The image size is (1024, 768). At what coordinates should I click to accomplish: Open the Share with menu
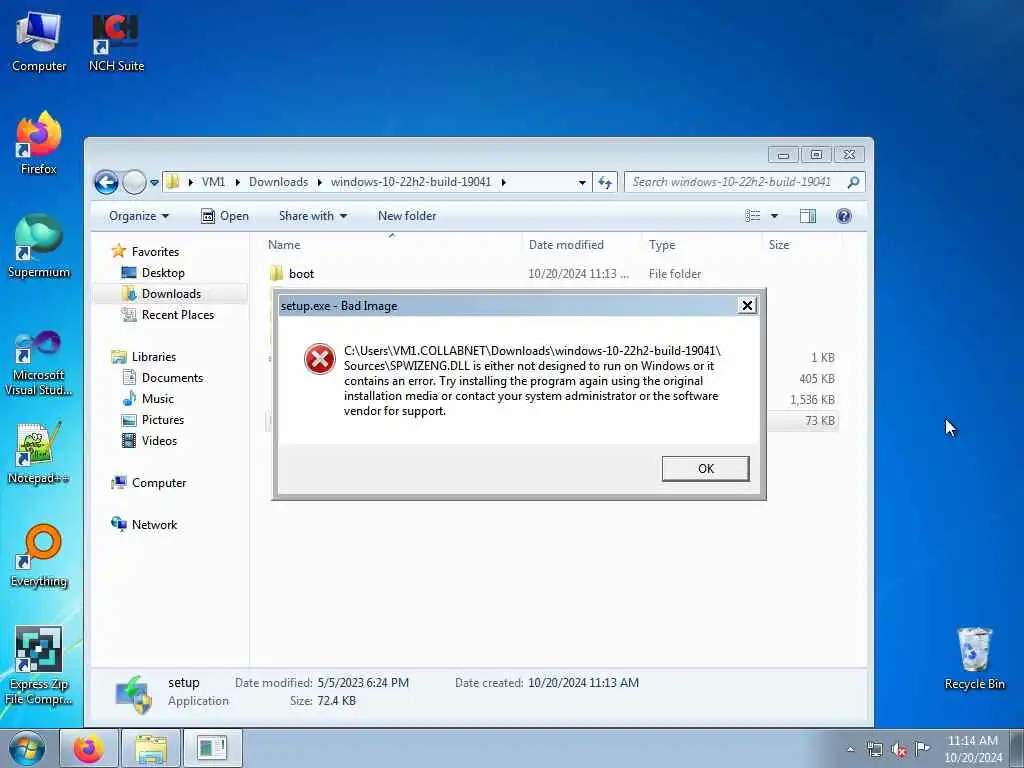pyautogui.click(x=313, y=216)
